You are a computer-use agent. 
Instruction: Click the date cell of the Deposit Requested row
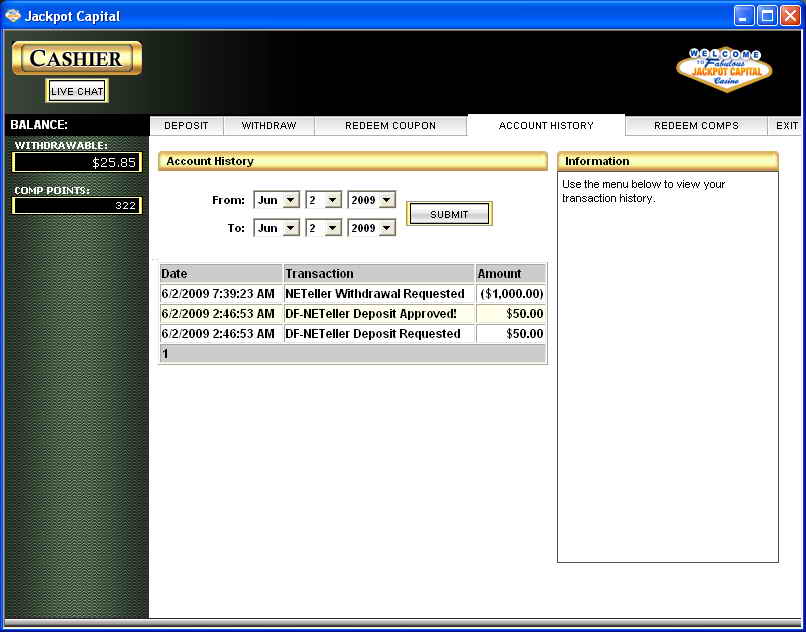pos(221,334)
